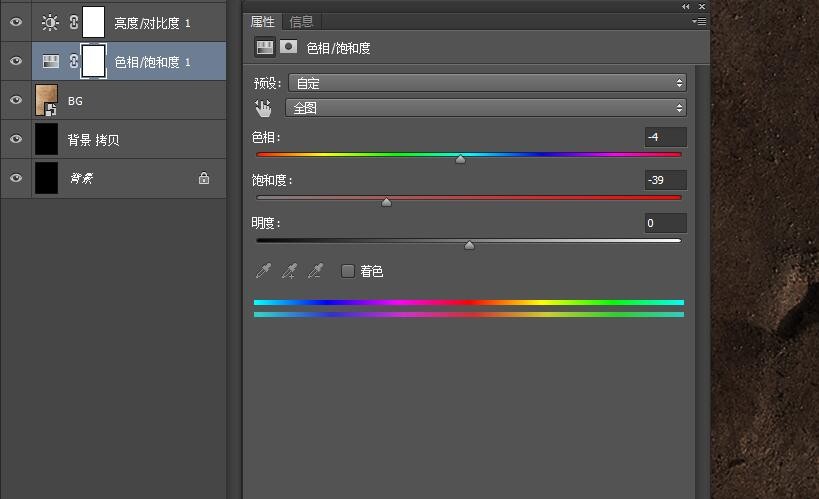Click the layer mask icon in panel header
The image size is (819, 499).
click(x=288, y=47)
